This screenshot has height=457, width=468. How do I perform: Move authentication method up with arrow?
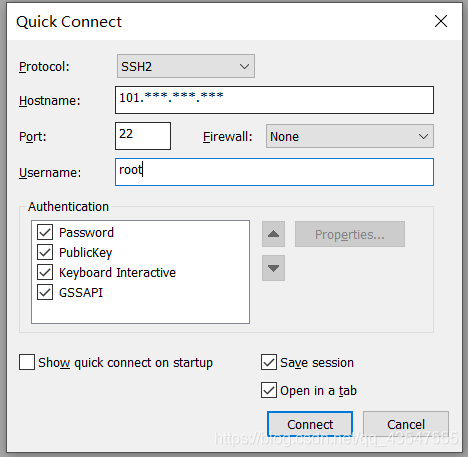[273, 234]
